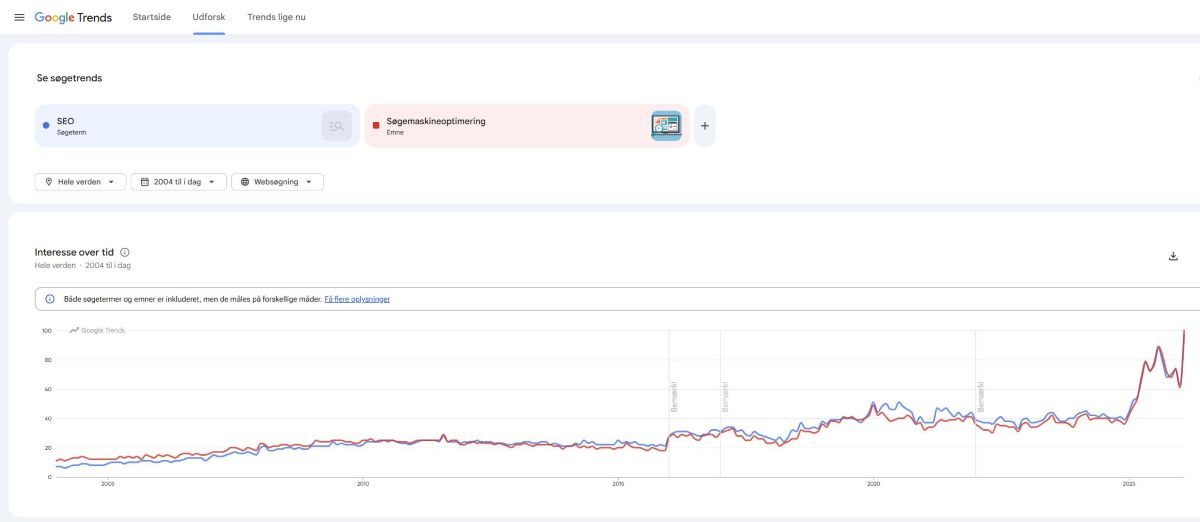
Task: Click the 100 y-axis label
Action: pyautogui.click(x=46, y=330)
